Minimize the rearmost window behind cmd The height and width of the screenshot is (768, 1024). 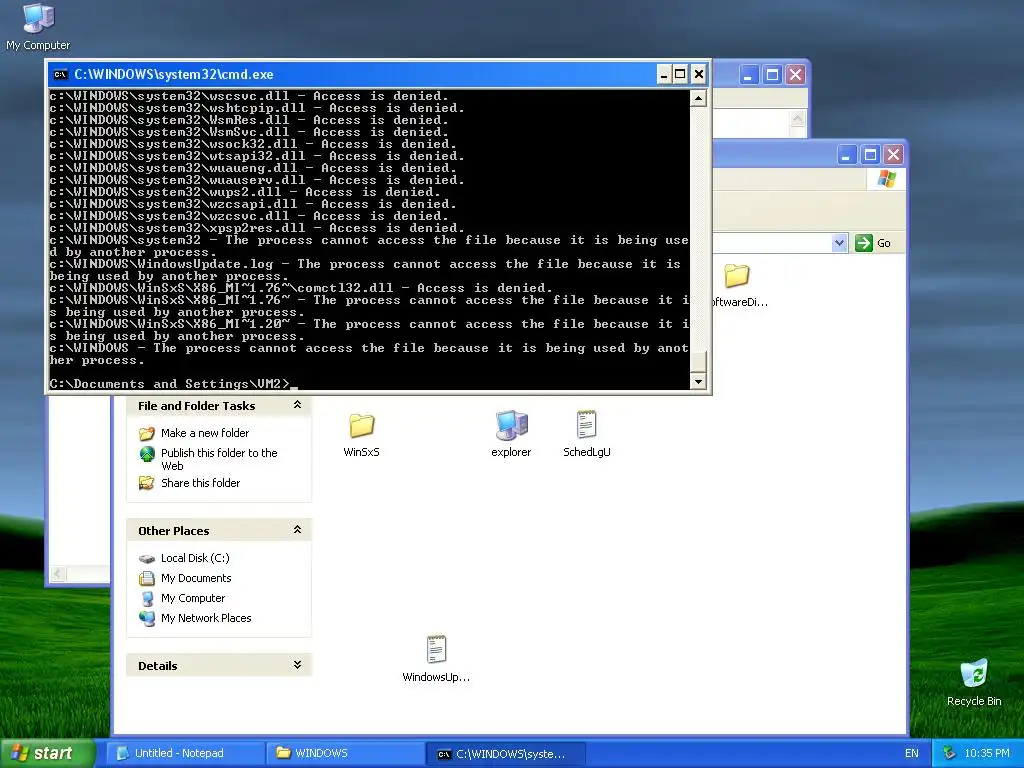[x=748, y=74]
